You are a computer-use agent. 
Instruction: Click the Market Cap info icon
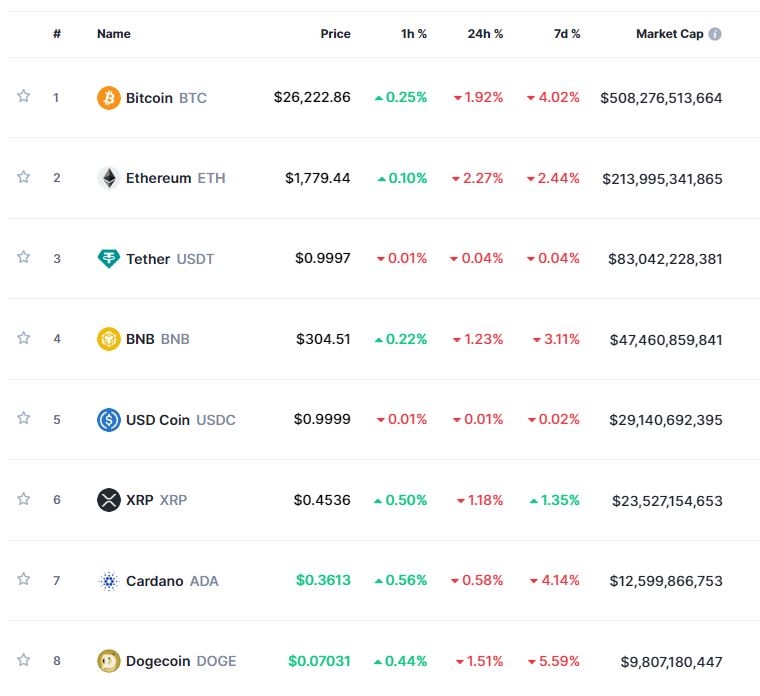tap(715, 34)
